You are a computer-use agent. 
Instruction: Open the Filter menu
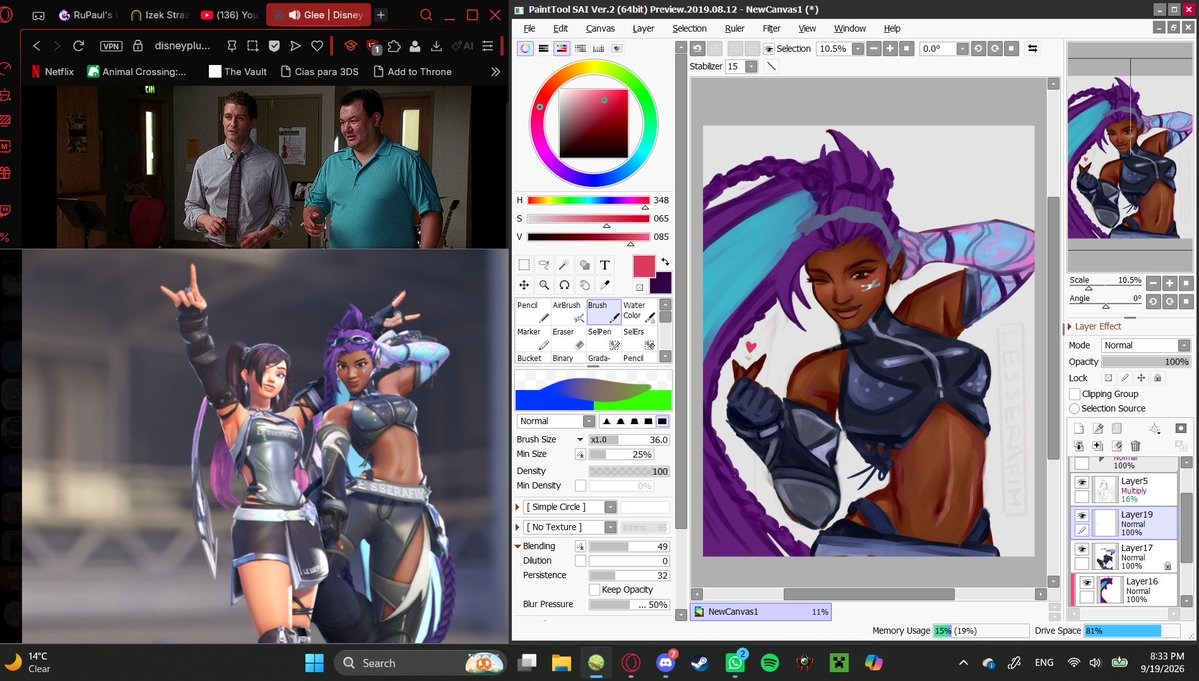[x=772, y=28]
